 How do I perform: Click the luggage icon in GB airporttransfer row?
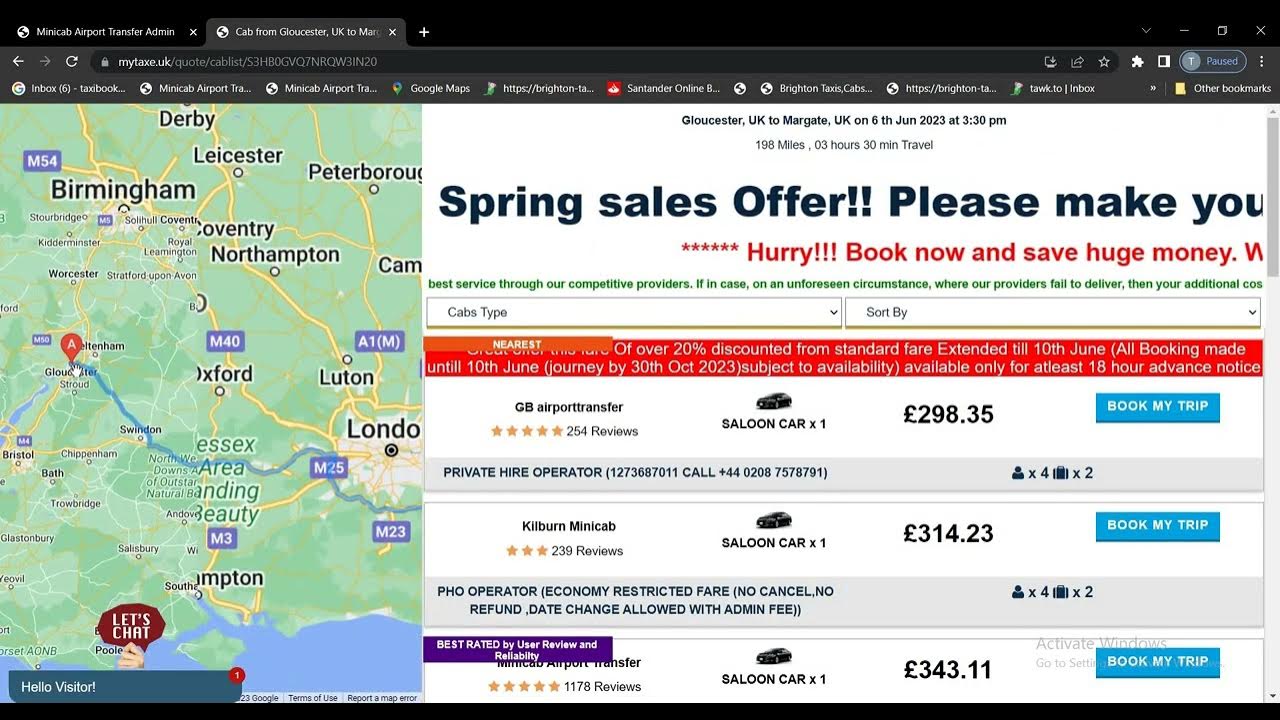click(x=1061, y=473)
